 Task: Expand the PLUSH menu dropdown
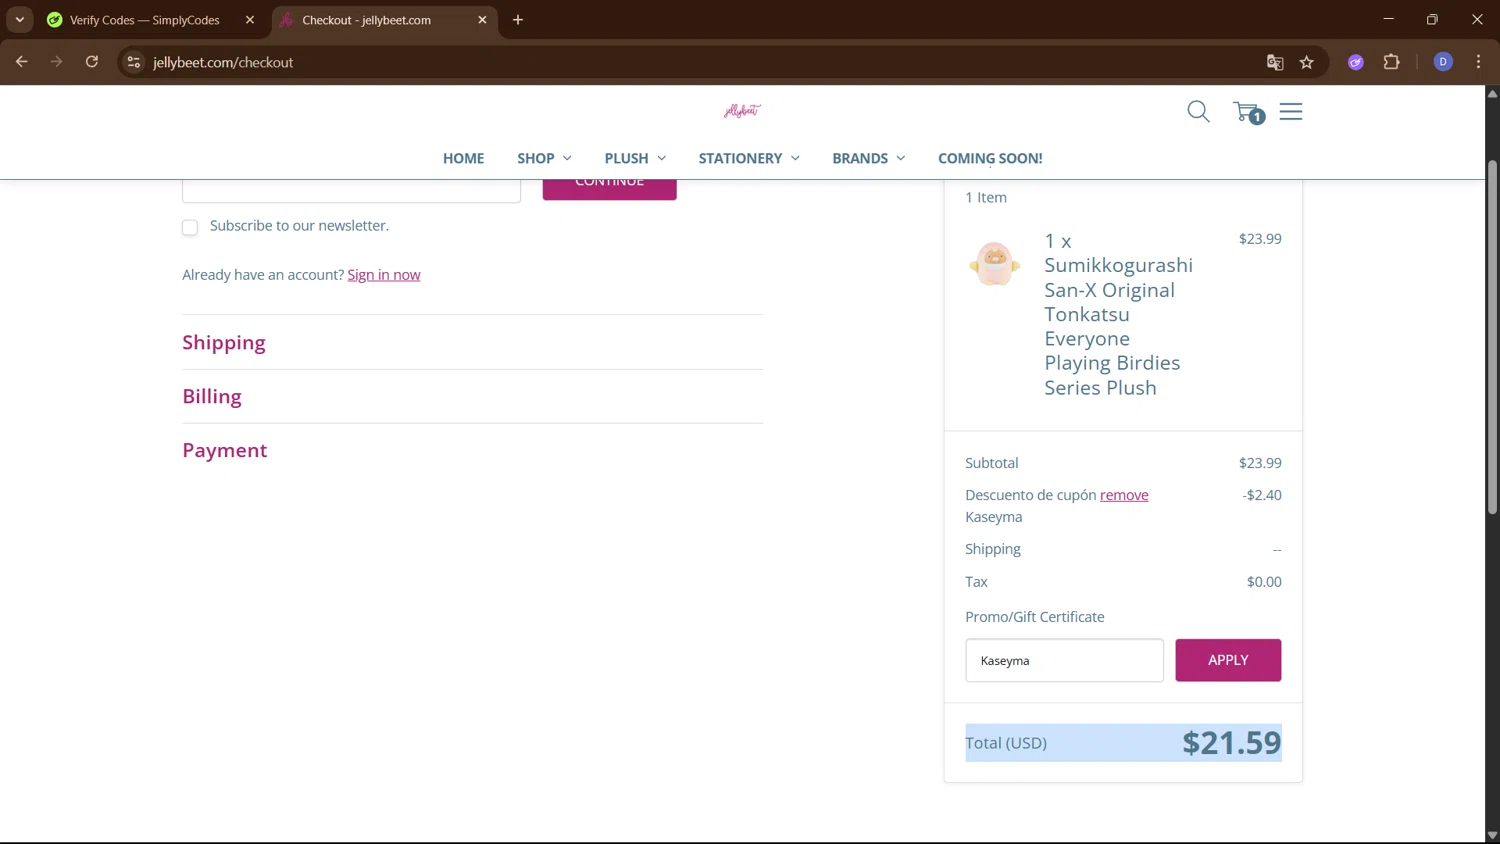[x=635, y=158]
